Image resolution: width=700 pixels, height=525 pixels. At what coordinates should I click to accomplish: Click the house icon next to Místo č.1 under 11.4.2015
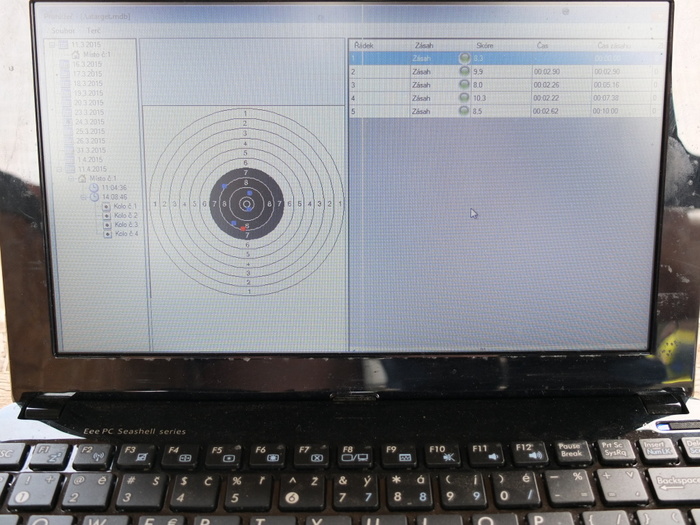click(83, 178)
